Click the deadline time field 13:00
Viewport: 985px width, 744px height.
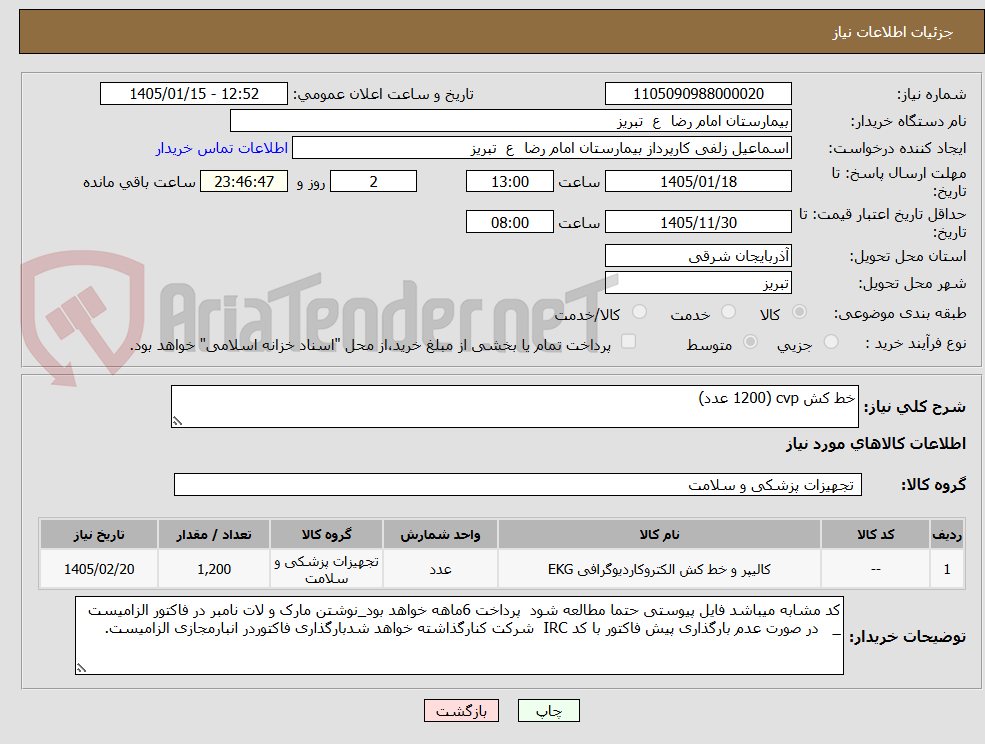pyautogui.click(x=509, y=182)
